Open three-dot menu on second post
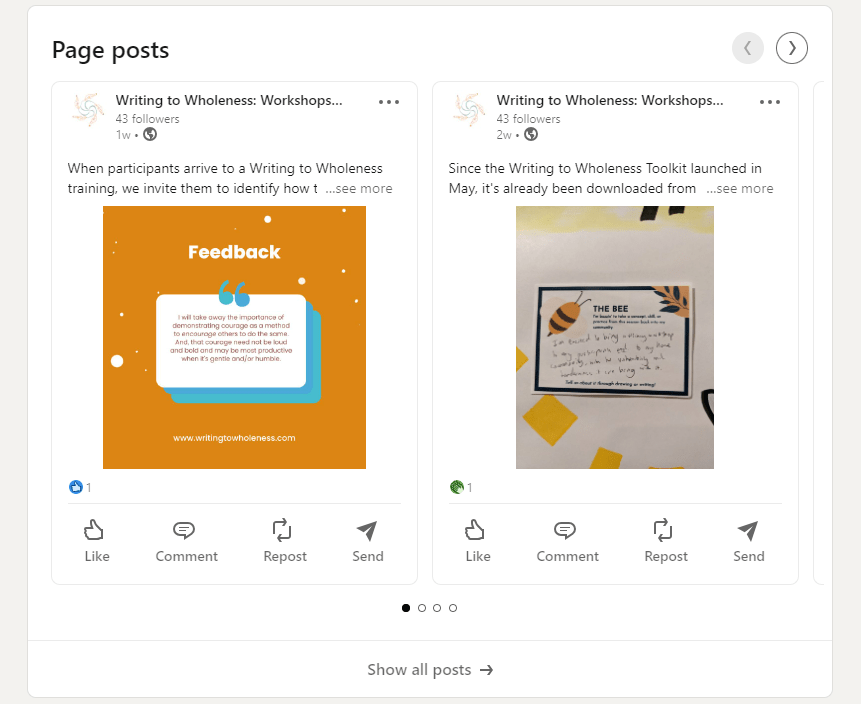 [770, 102]
